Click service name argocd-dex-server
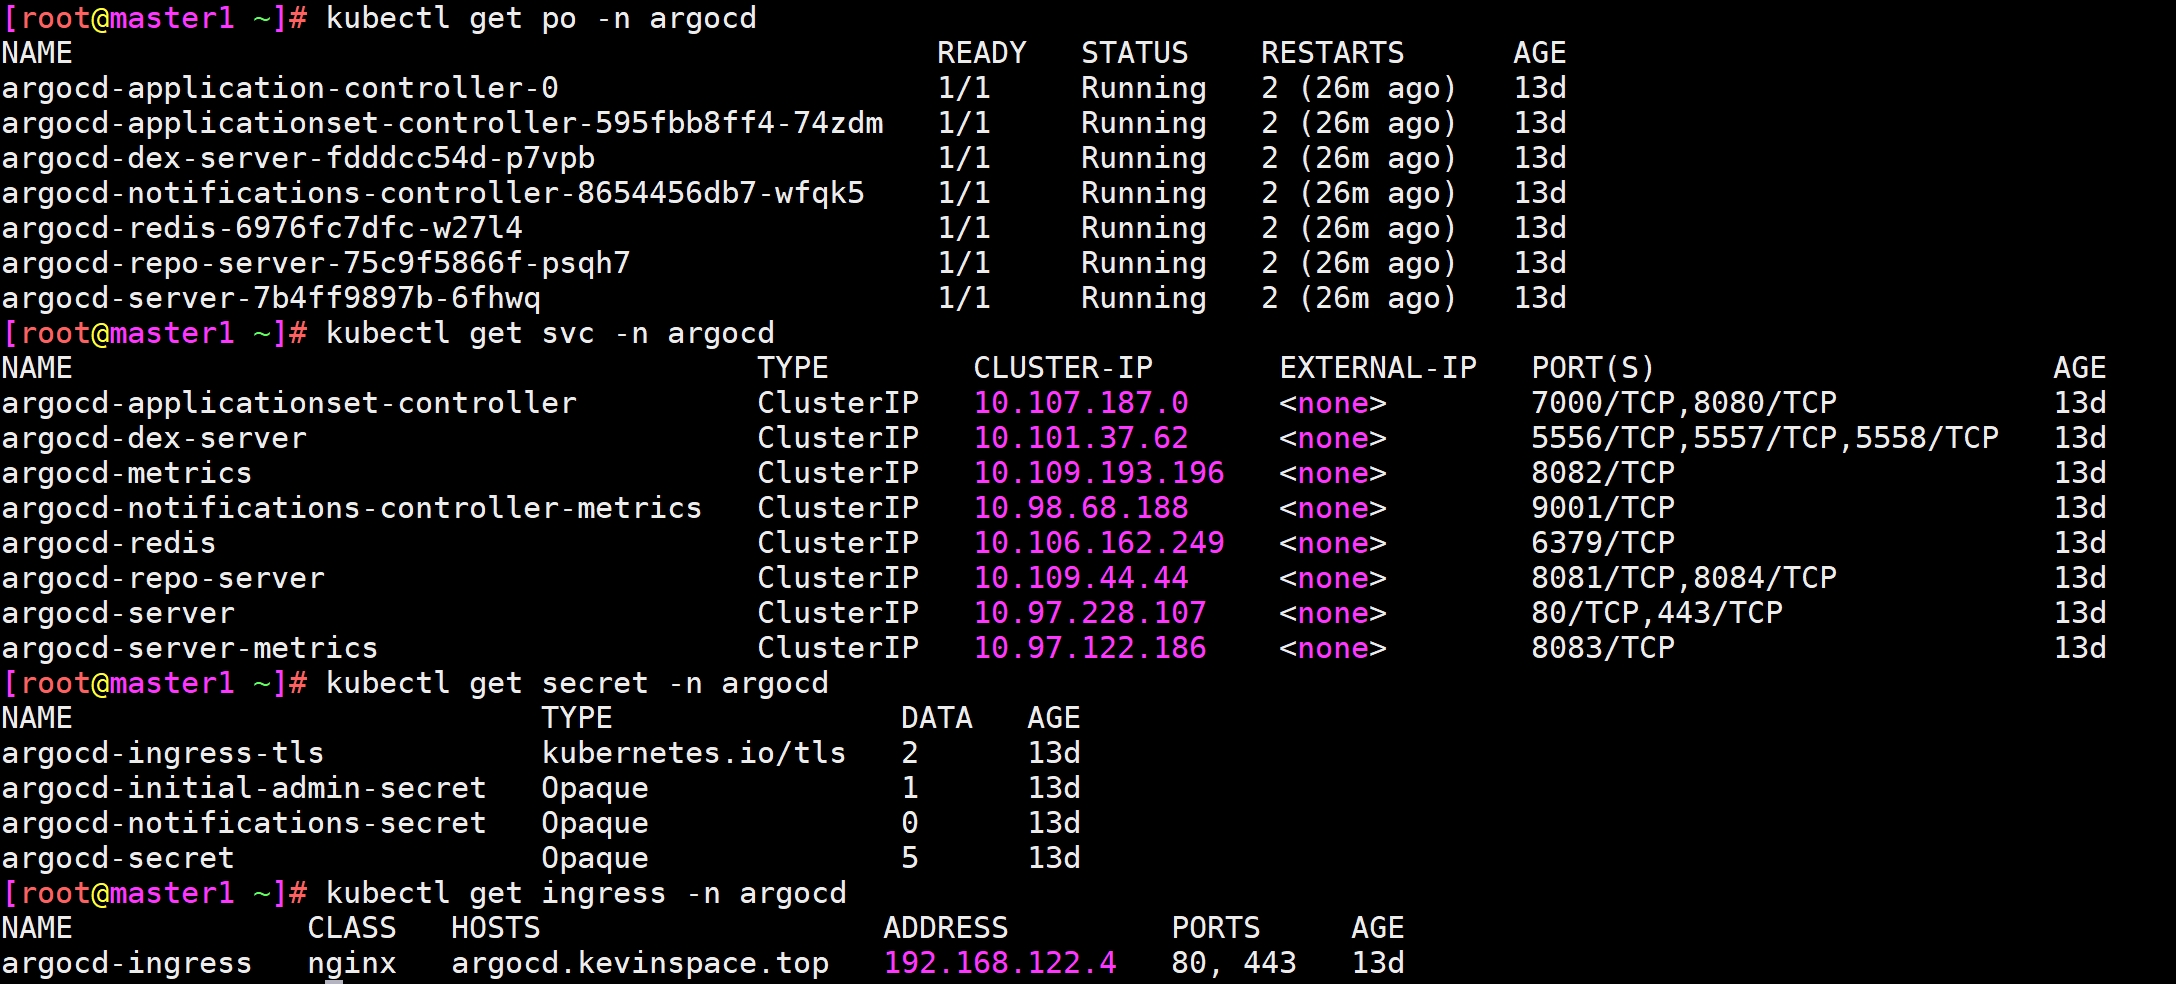2176x984 pixels. point(154,439)
